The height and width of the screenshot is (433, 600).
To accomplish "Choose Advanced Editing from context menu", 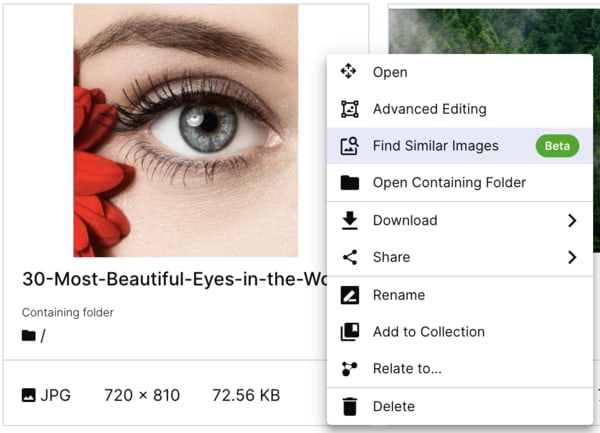I will pyautogui.click(x=460, y=109).
